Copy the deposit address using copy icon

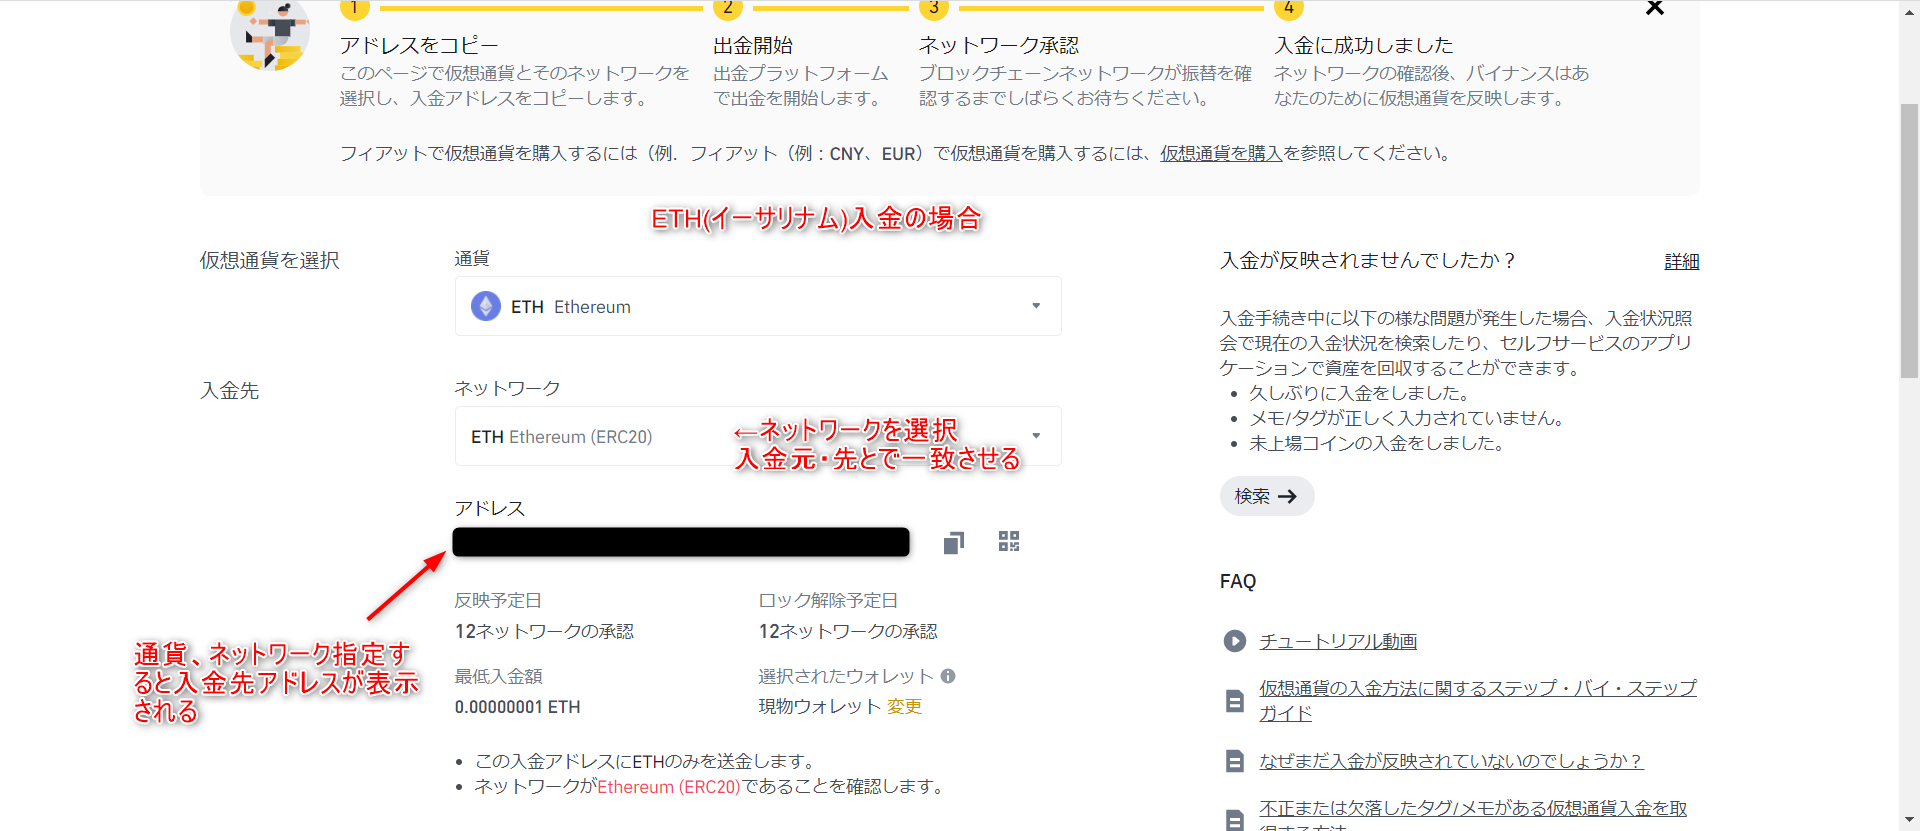(953, 542)
